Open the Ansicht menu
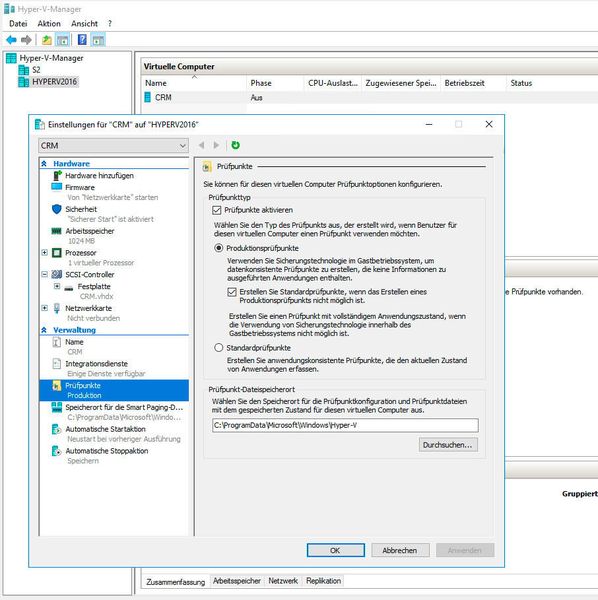 [x=84, y=24]
